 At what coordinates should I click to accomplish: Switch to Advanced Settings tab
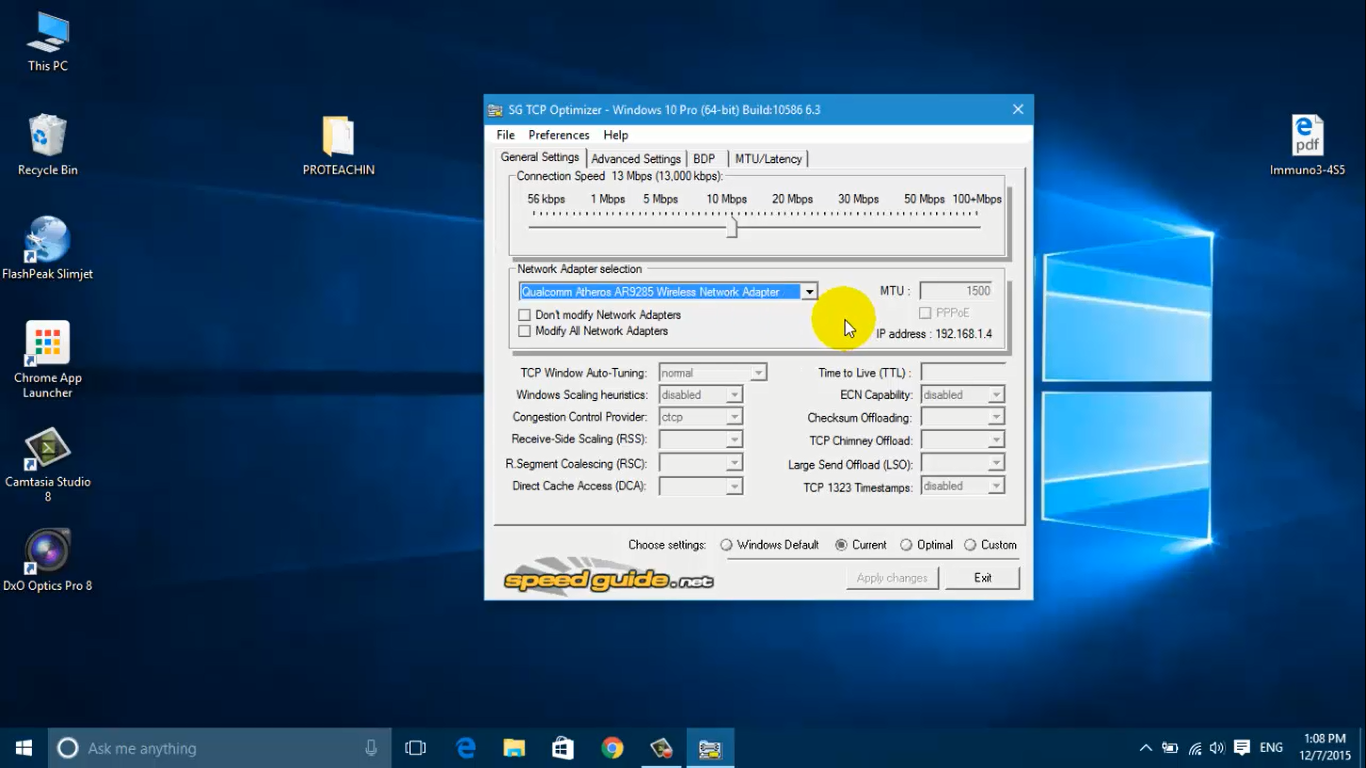pos(636,159)
